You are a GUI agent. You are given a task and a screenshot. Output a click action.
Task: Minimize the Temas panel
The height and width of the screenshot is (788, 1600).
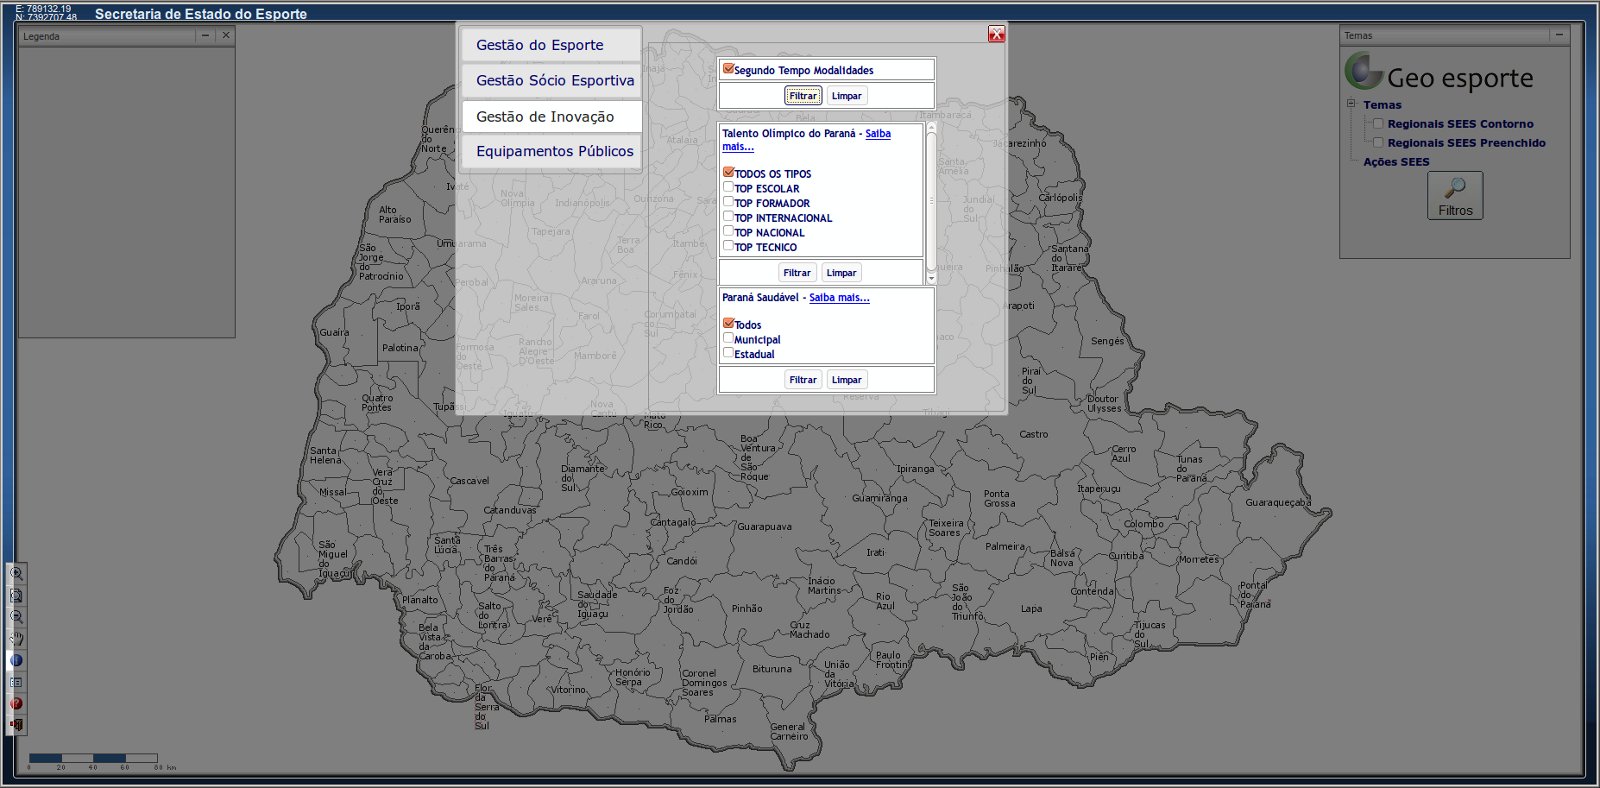1558,35
